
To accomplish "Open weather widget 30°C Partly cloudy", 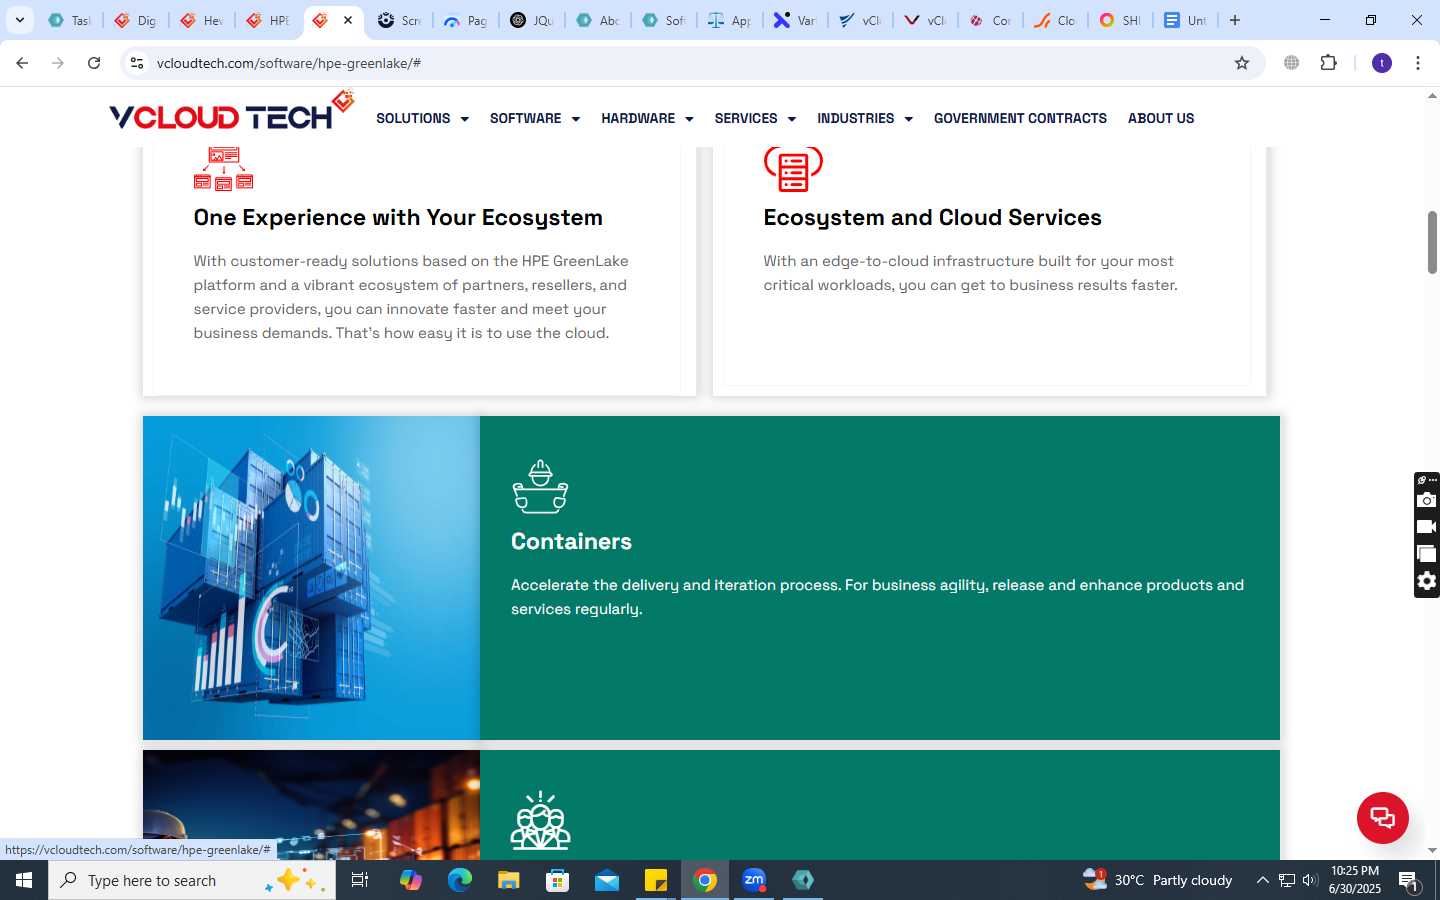I will (x=1158, y=880).
